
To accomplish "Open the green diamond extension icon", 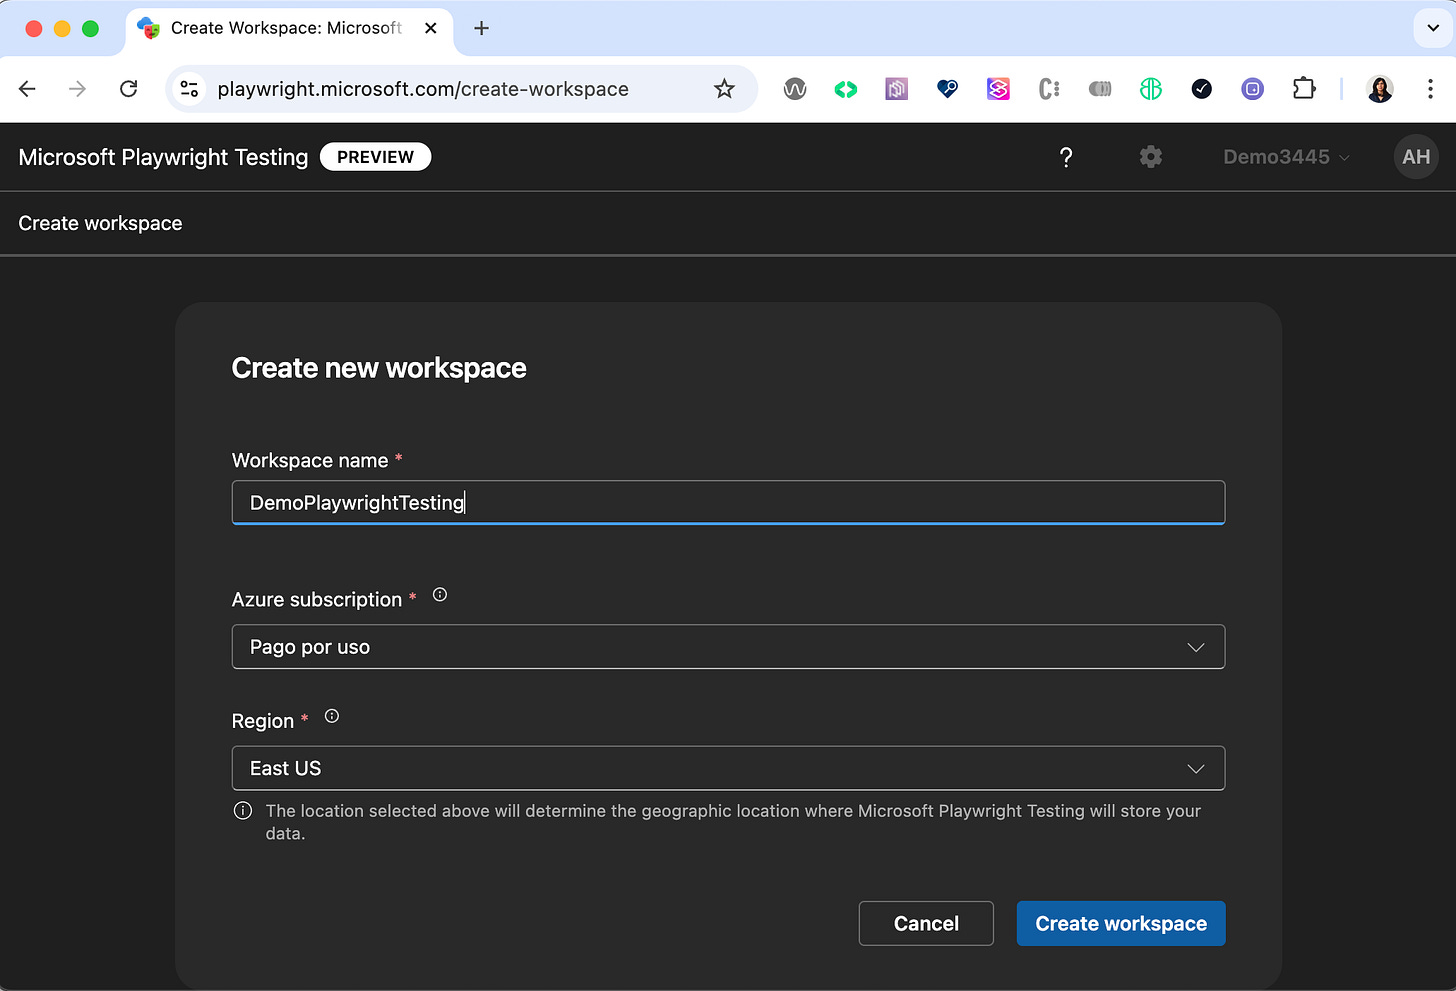I will 846,89.
